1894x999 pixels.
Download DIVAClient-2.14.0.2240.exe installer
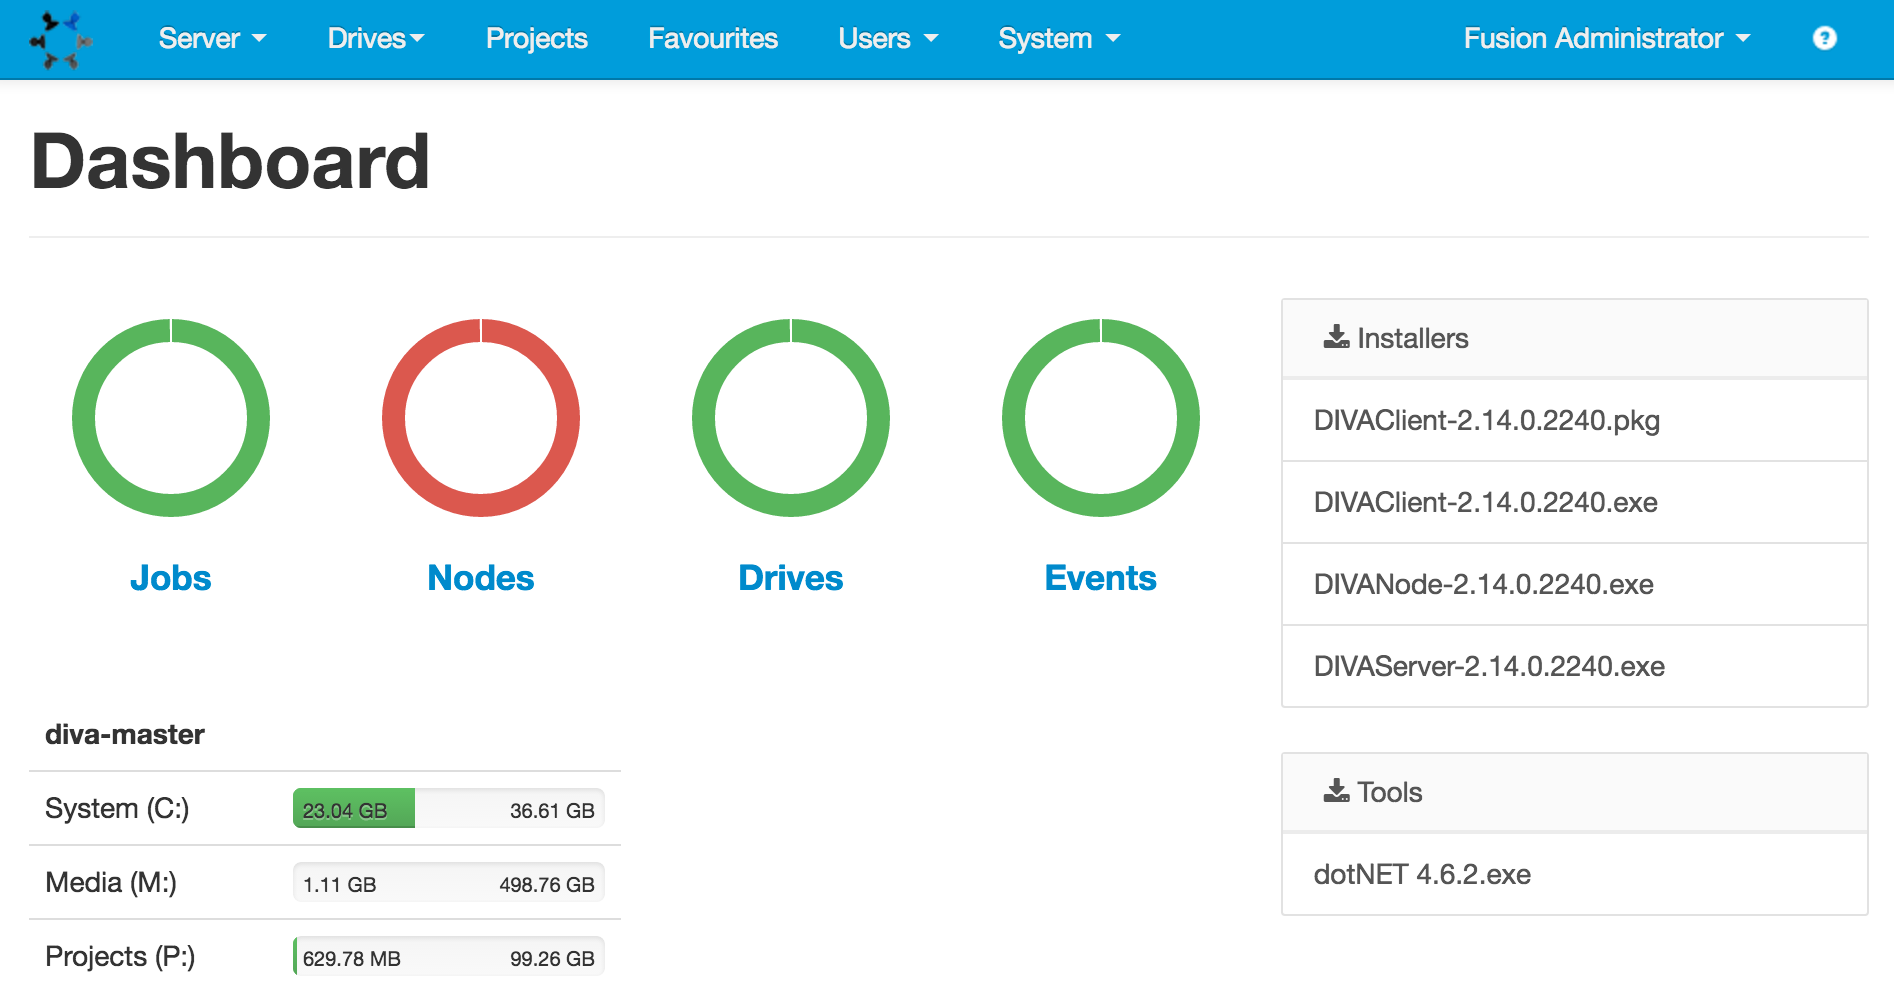click(x=1575, y=503)
